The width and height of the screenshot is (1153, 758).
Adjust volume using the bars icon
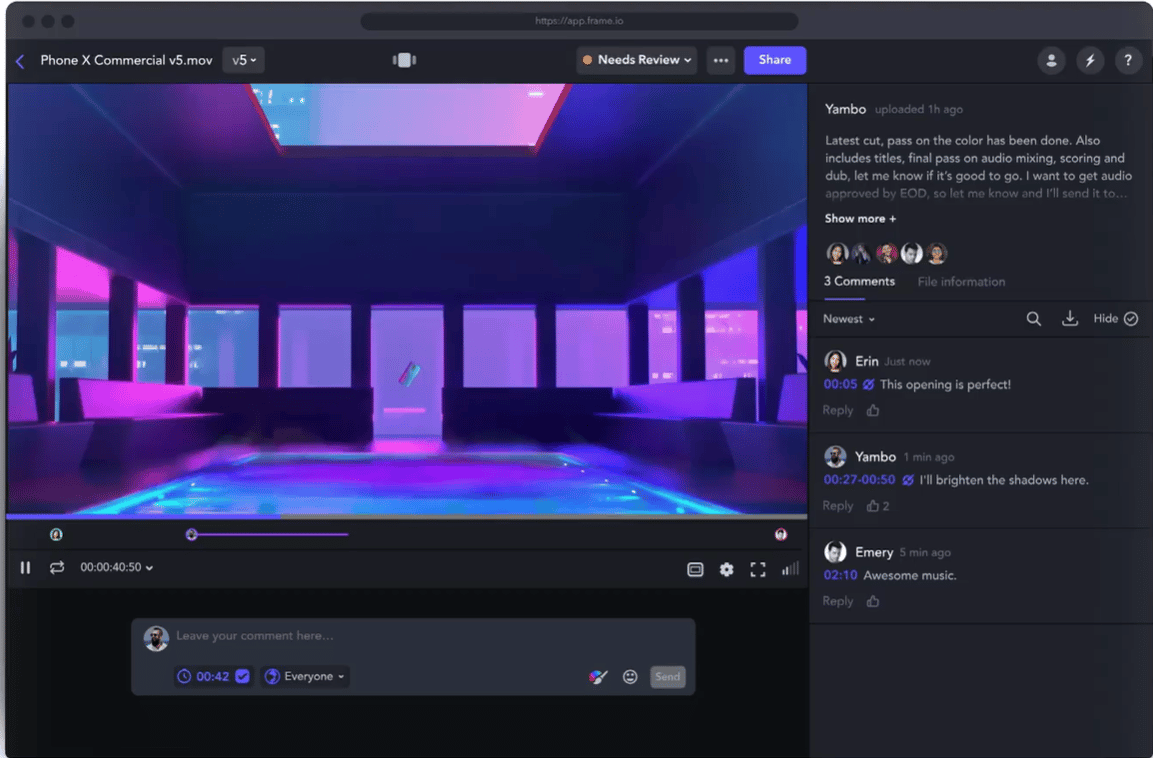[x=790, y=569]
